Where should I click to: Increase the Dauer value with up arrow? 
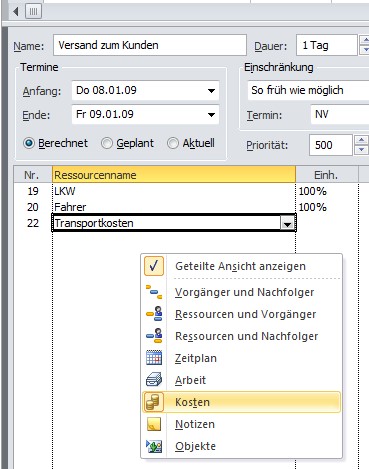pyautogui.click(x=364, y=40)
